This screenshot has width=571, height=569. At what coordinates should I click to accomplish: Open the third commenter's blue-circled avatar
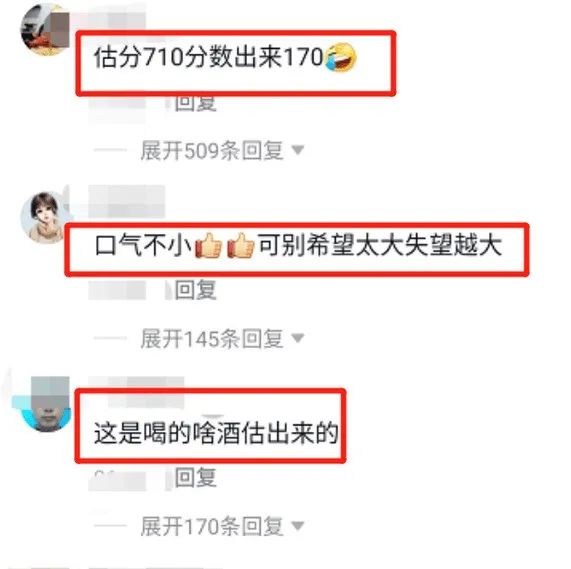(45, 406)
